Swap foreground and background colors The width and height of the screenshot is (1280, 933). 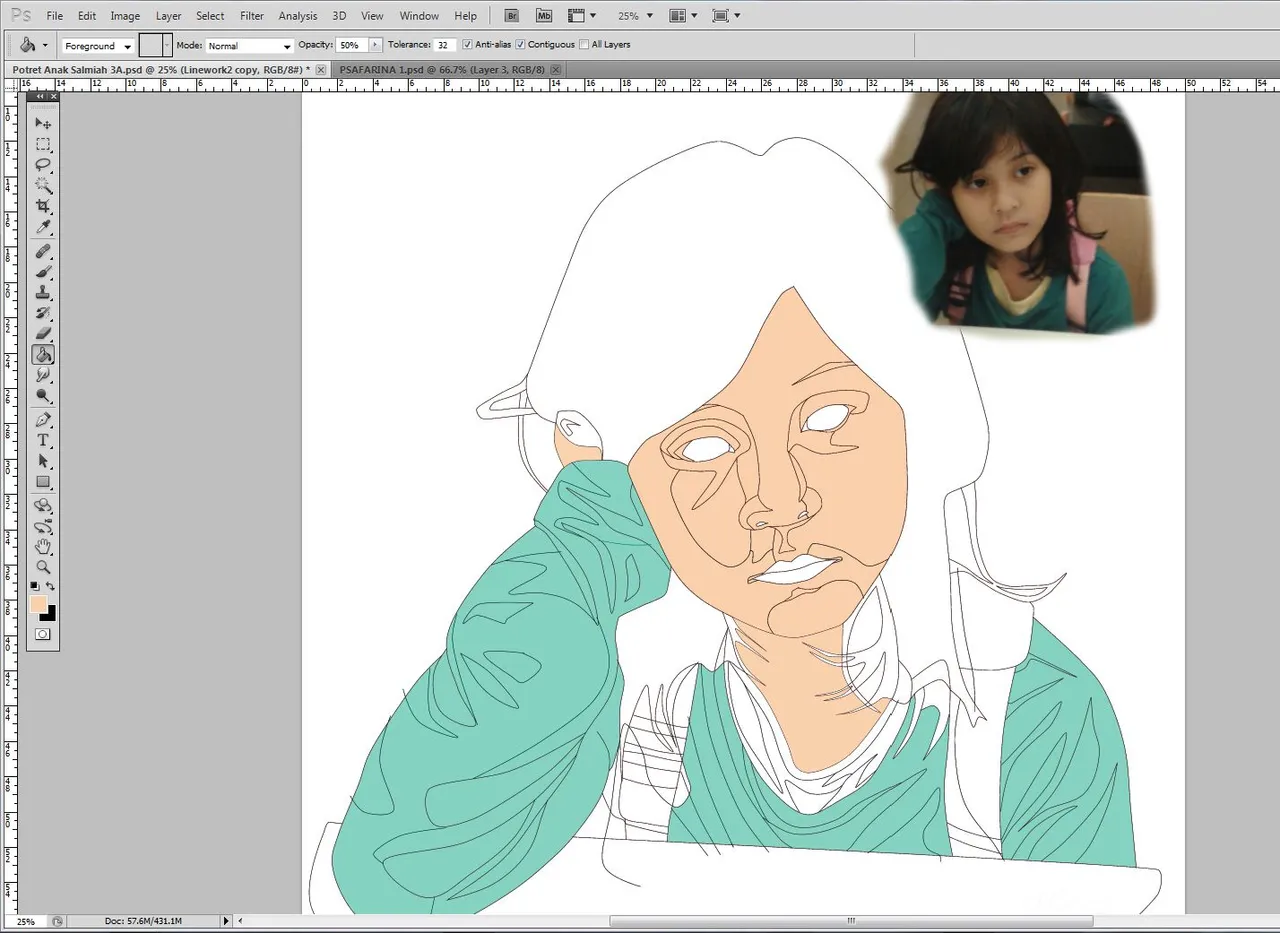click(x=50, y=586)
